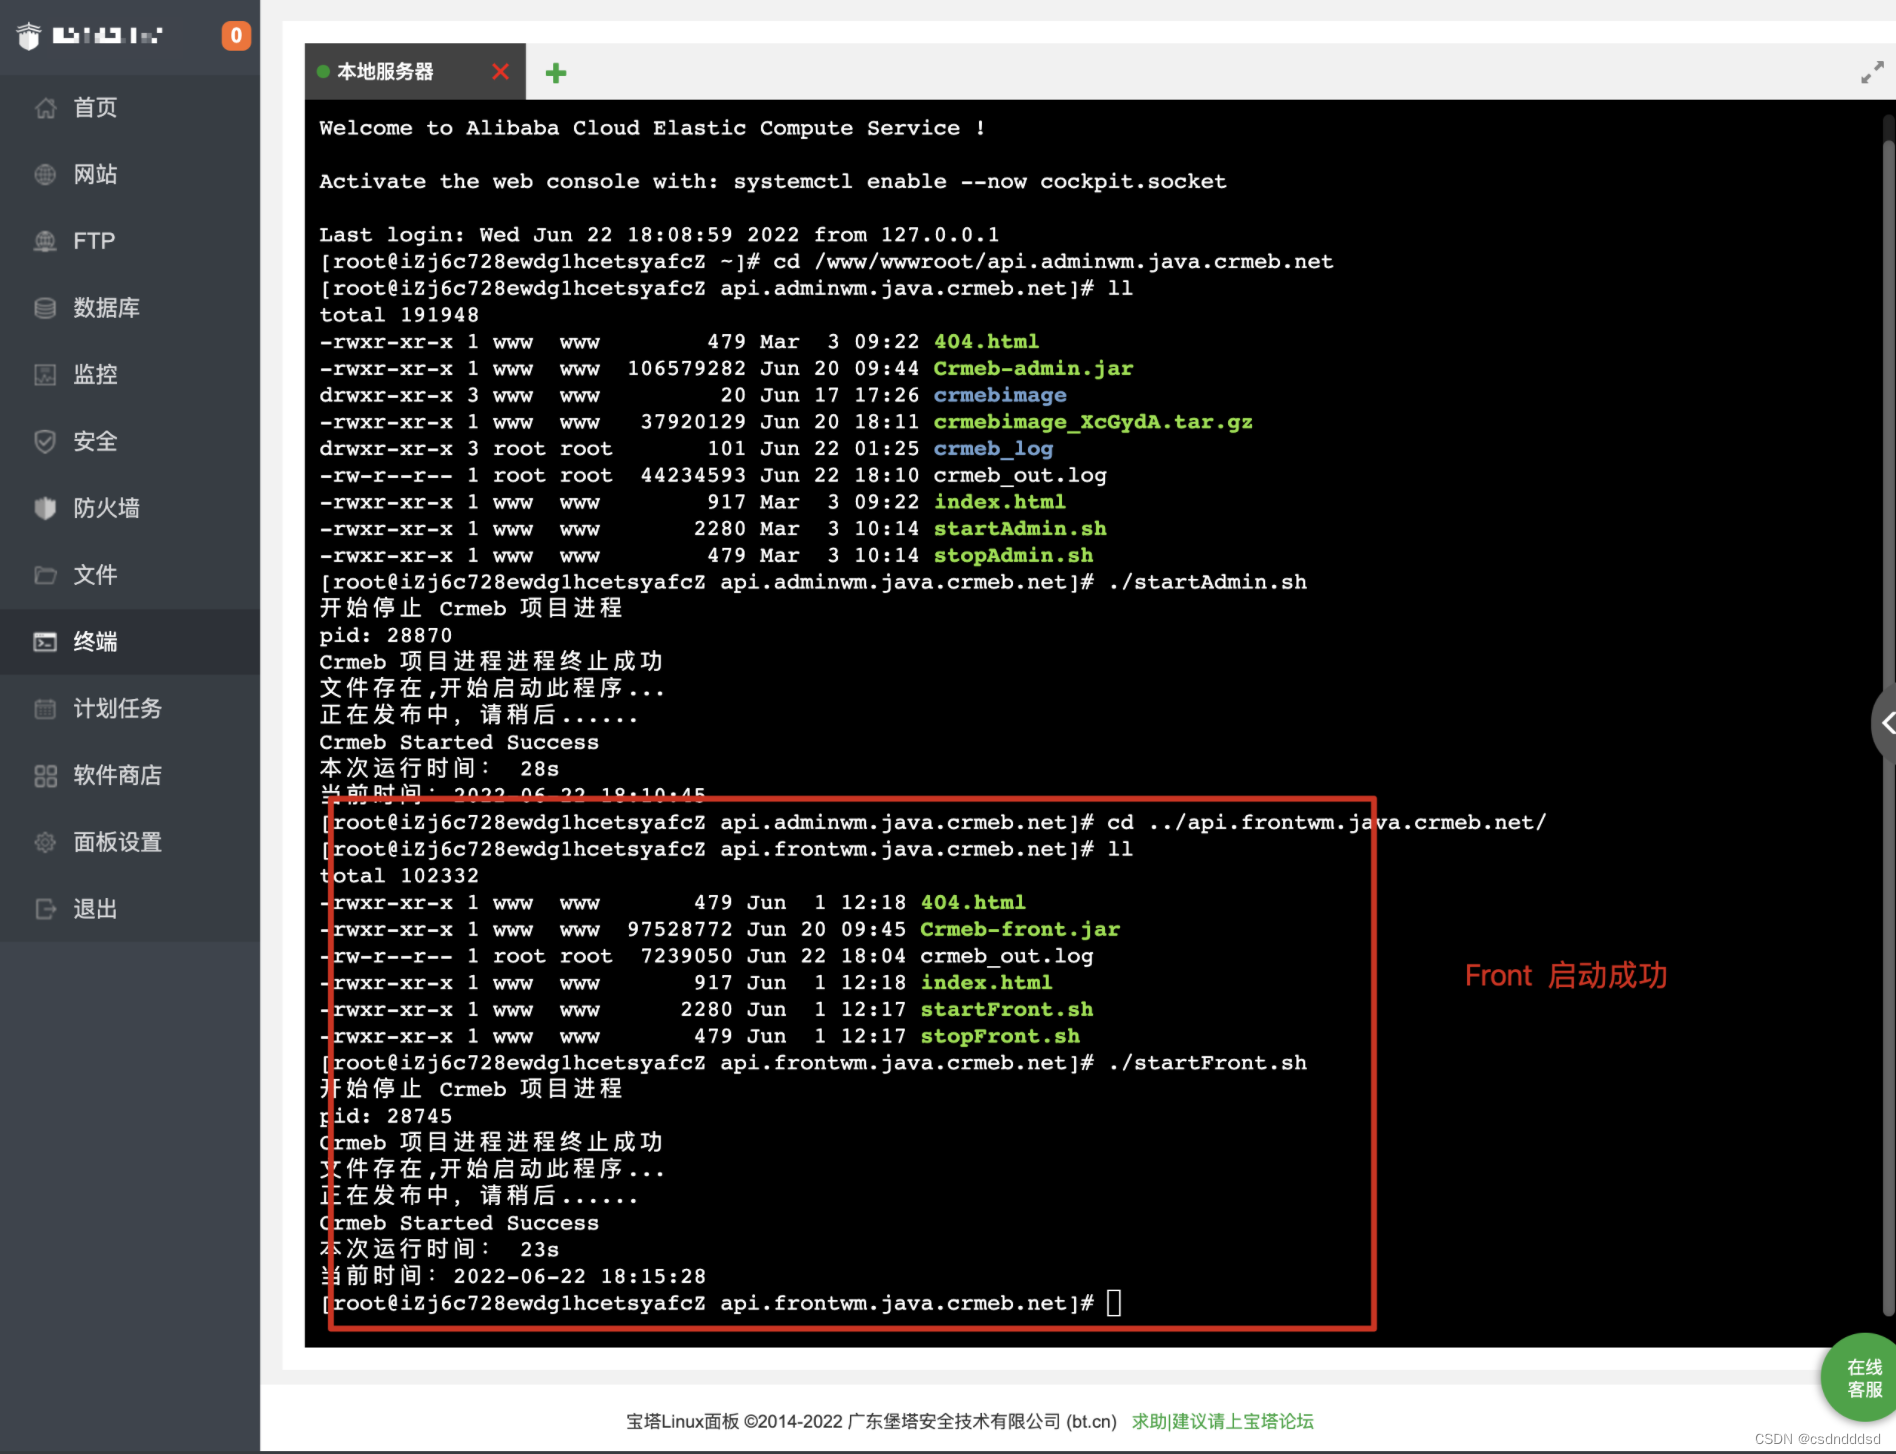1896x1454 pixels.
Task: Click the 退出 logout icon
Action: [x=45, y=909]
